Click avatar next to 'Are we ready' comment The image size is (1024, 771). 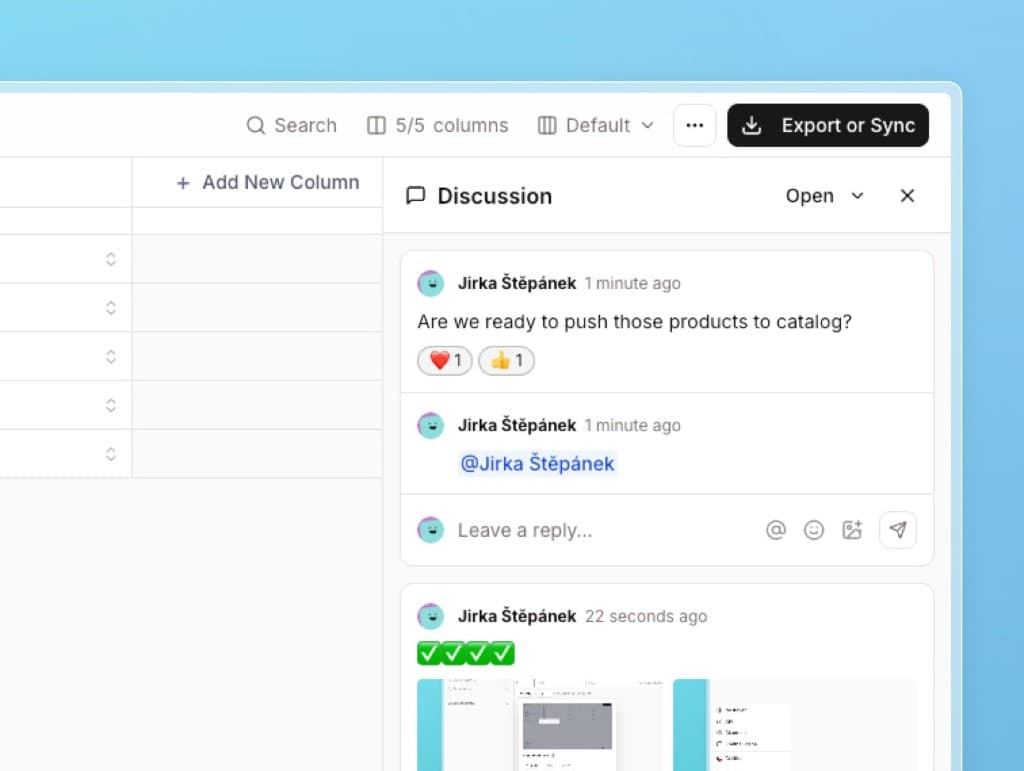(431, 283)
